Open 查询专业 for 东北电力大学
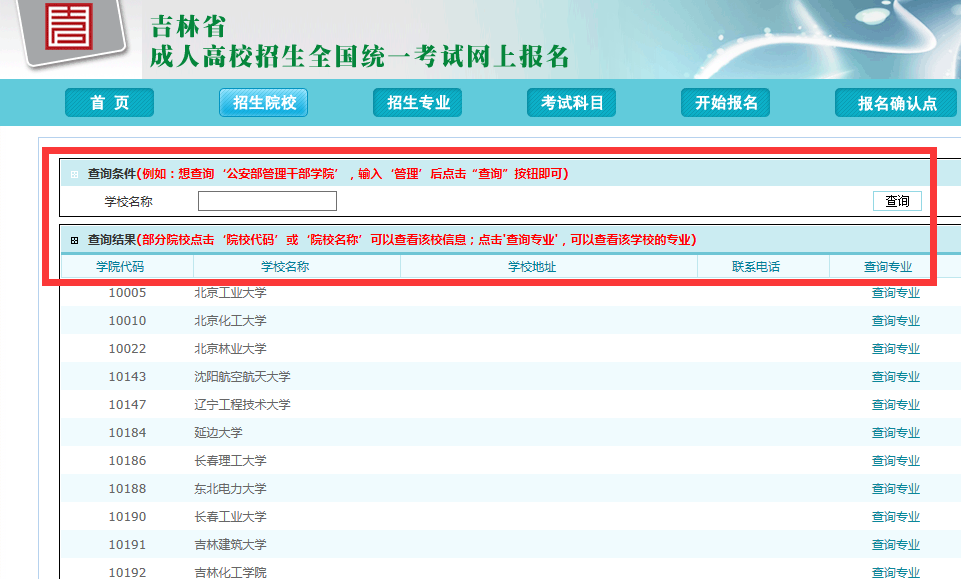The image size is (961, 579). tap(896, 488)
